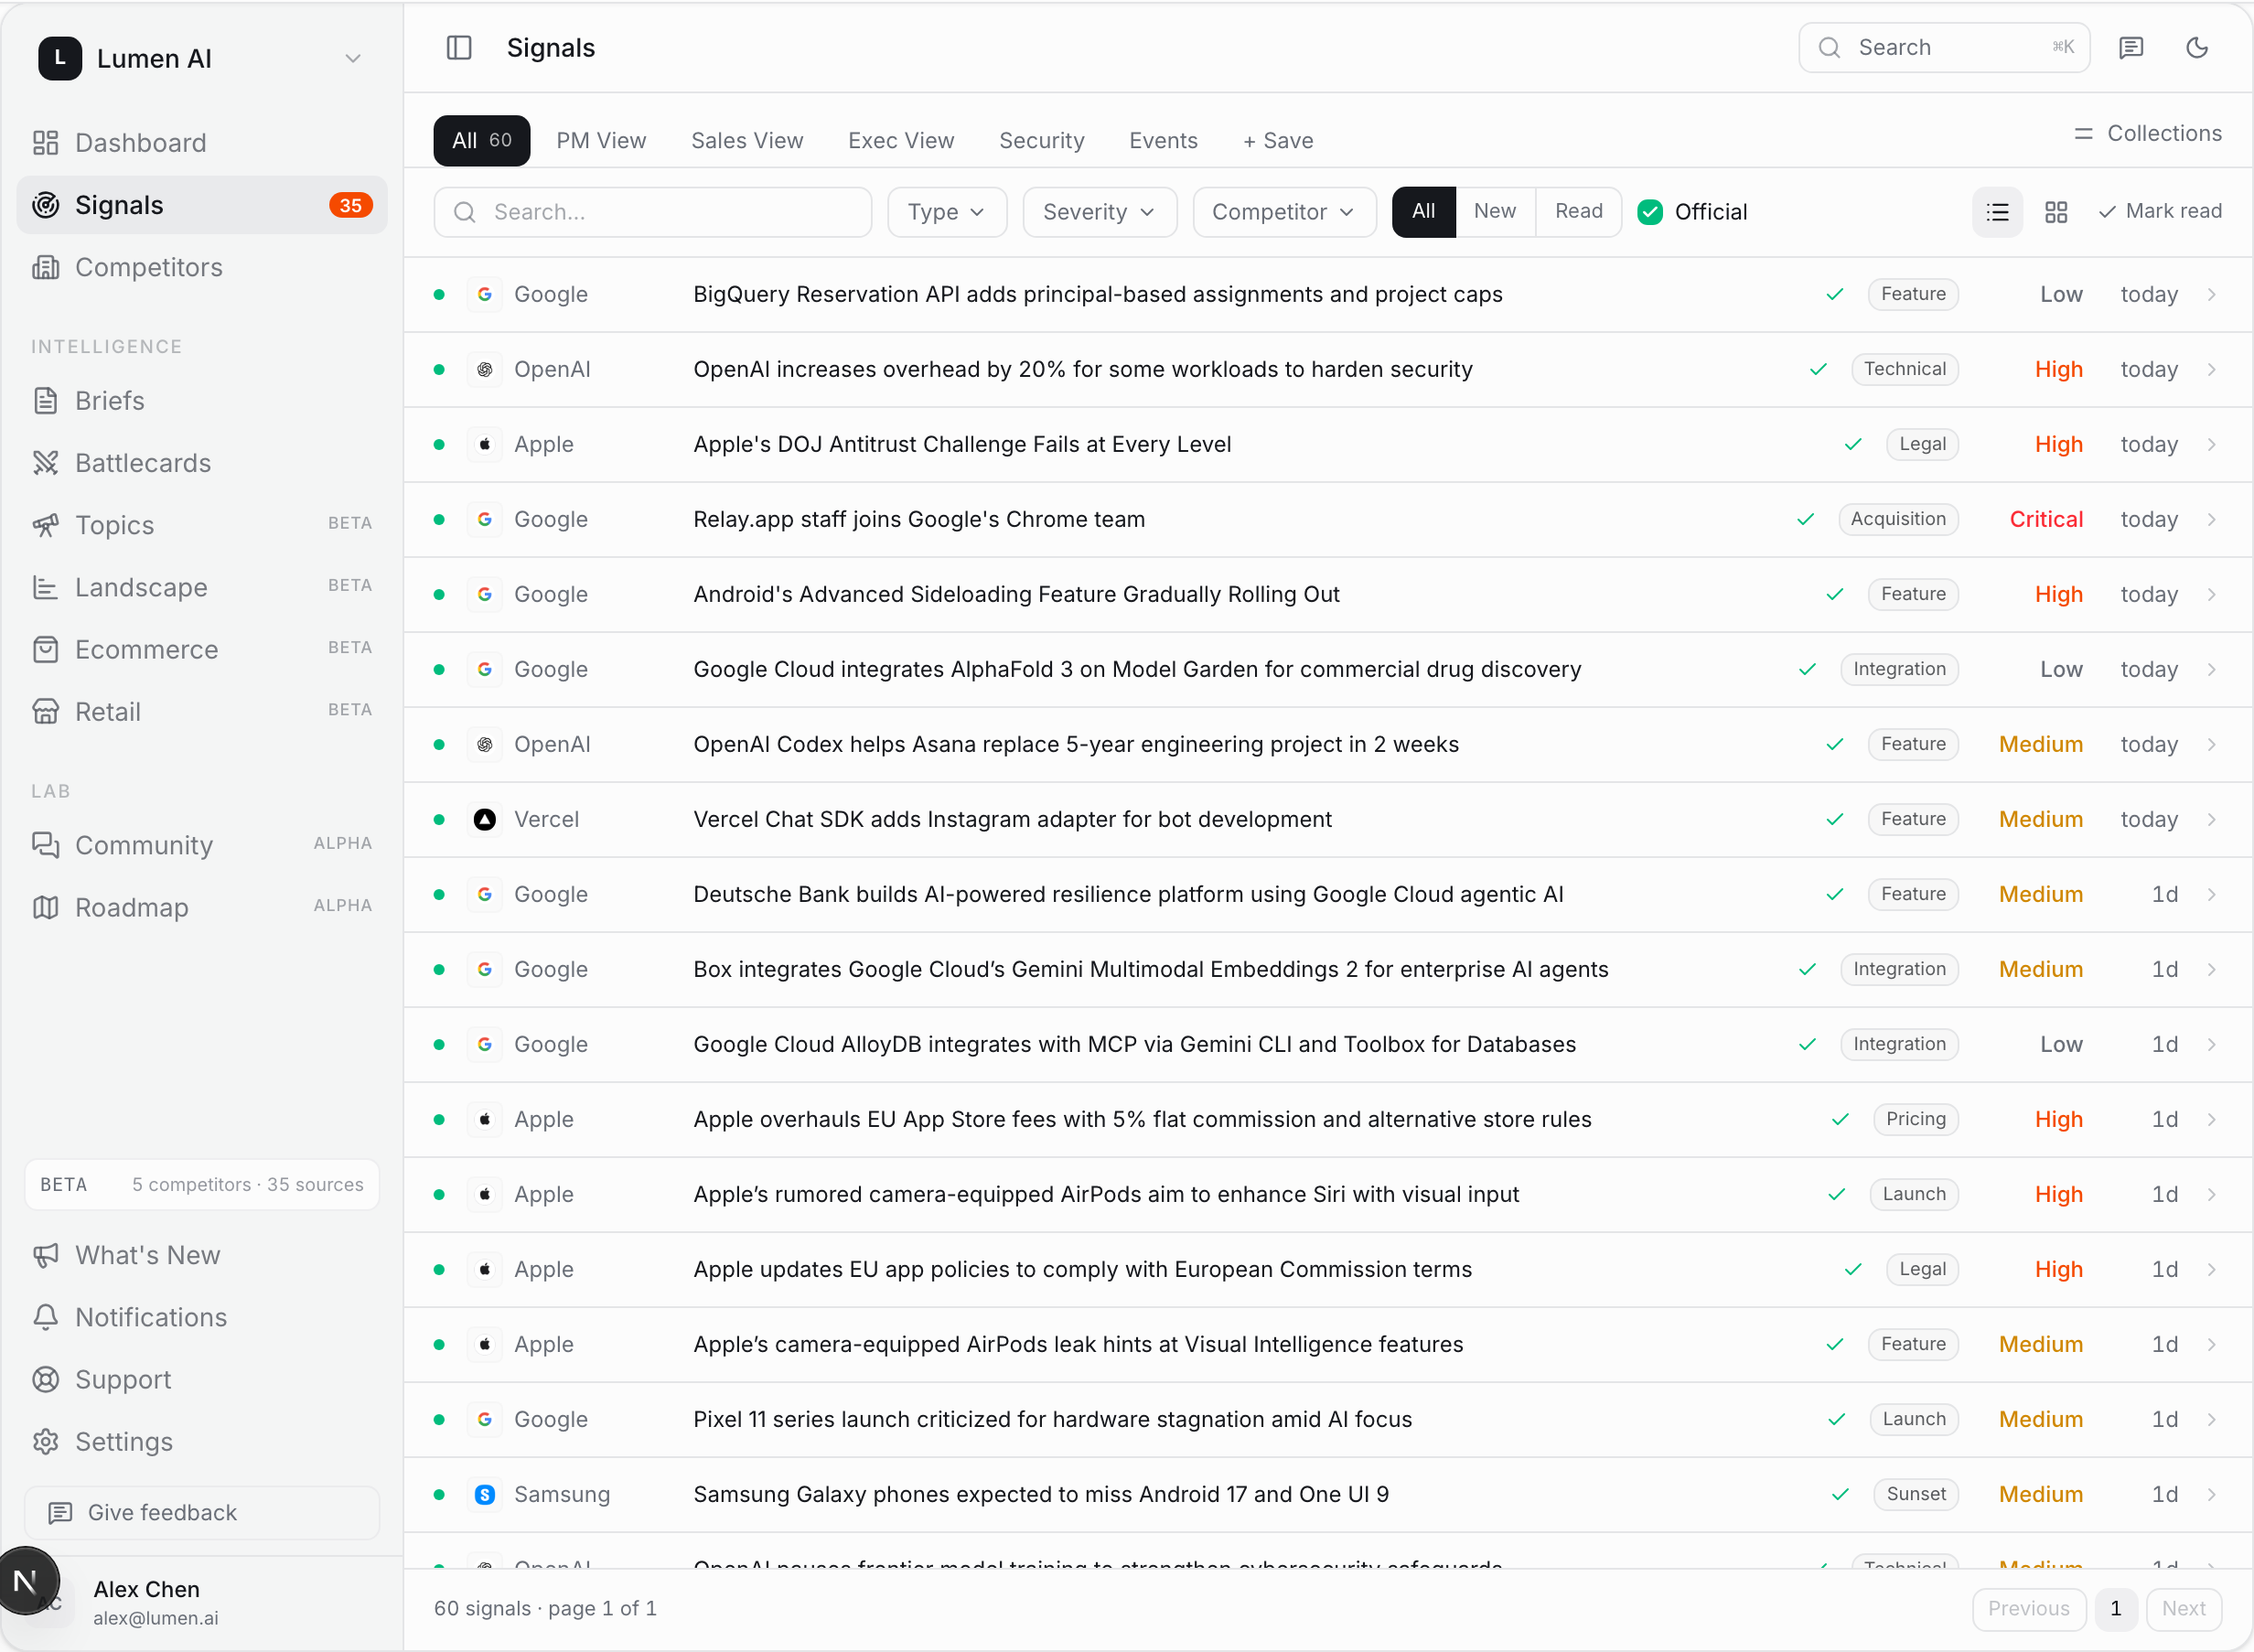Switch to Security tab
The width and height of the screenshot is (2254, 1652).
(x=1042, y=141)
